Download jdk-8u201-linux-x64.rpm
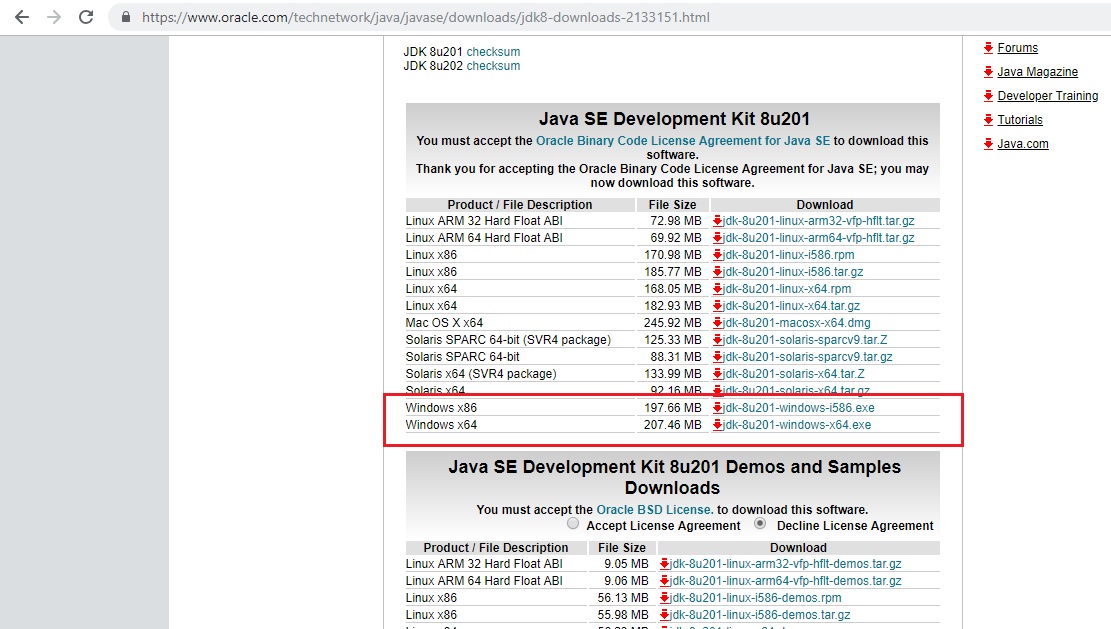 787,289
